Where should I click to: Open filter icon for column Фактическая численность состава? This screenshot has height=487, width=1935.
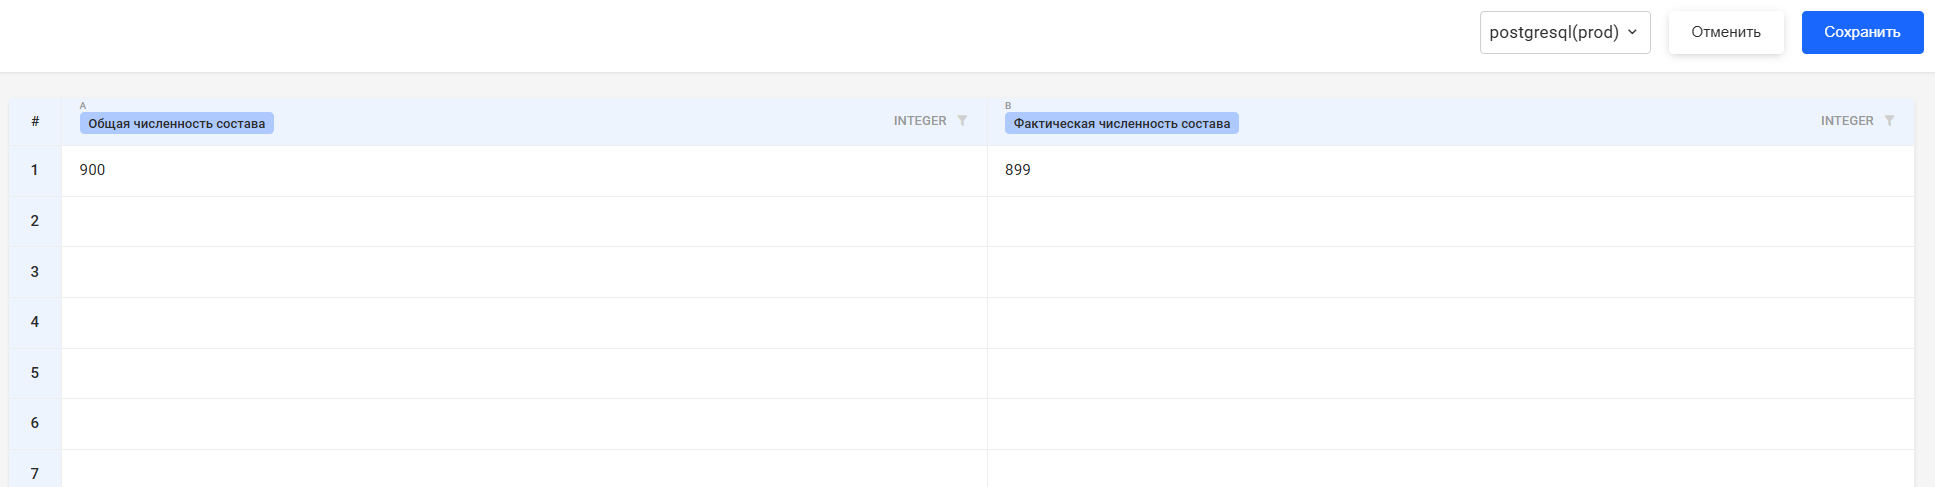click(1889, 121)
